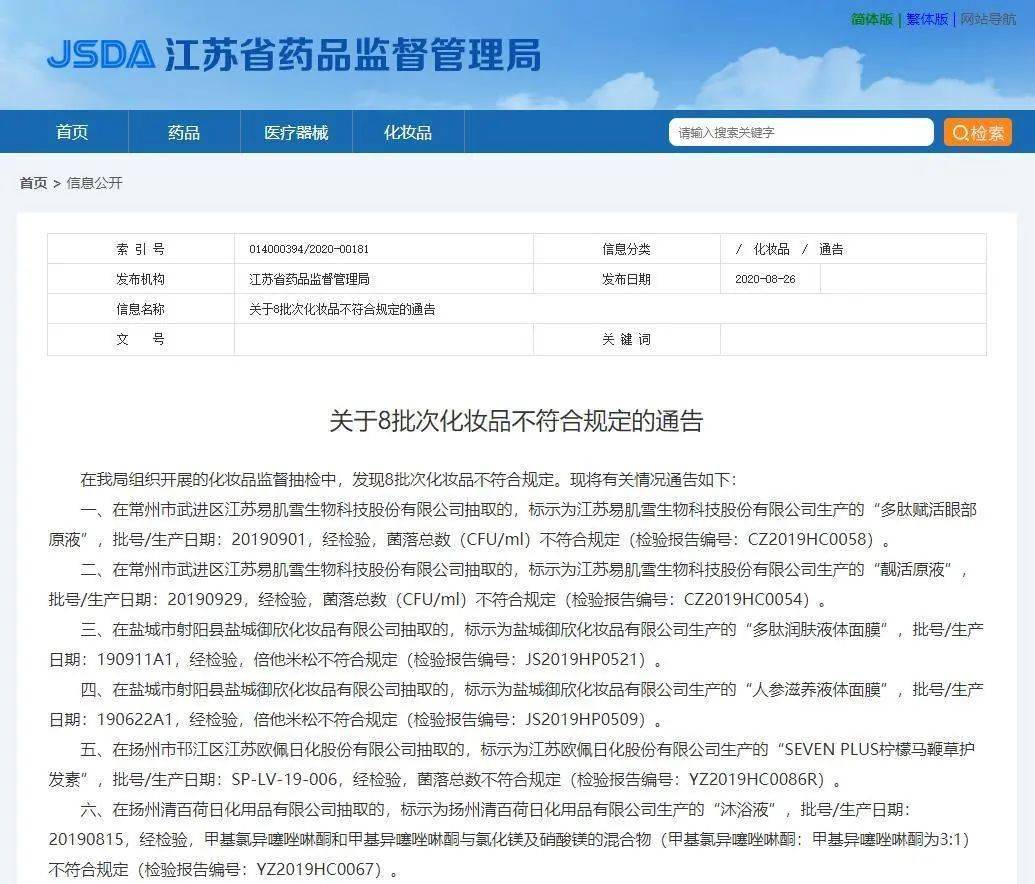
Task: Click product name 多肽润肤液体面膜
Action: click(x=817, y=629)
